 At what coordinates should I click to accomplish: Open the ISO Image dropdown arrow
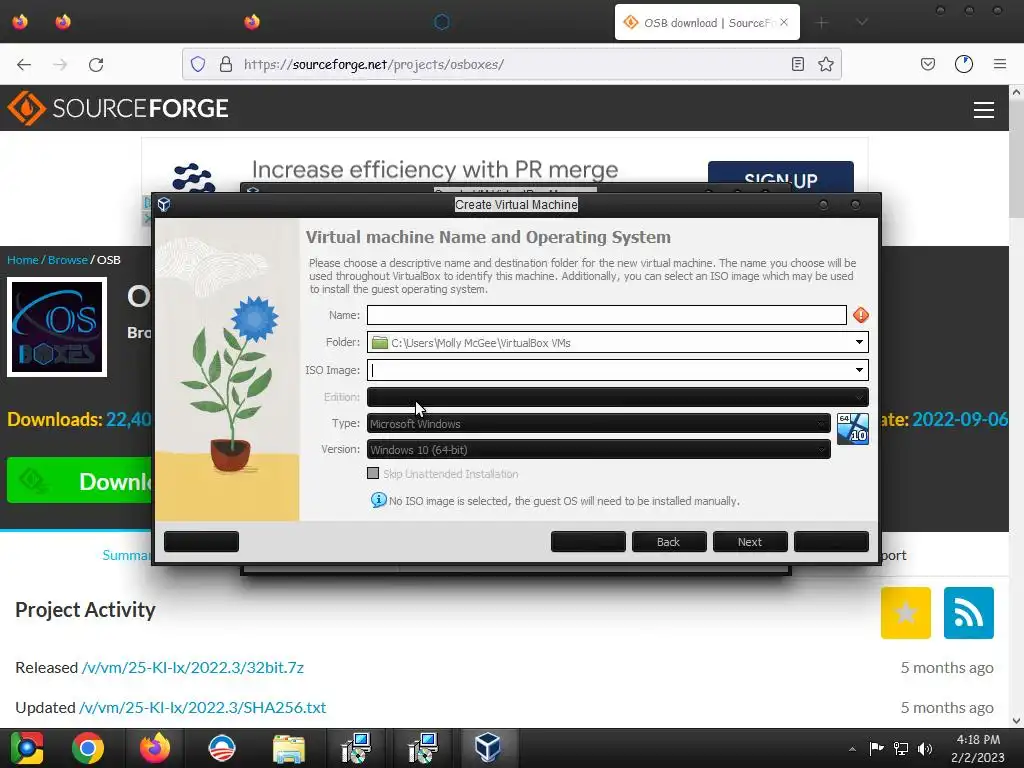point(859,370)
